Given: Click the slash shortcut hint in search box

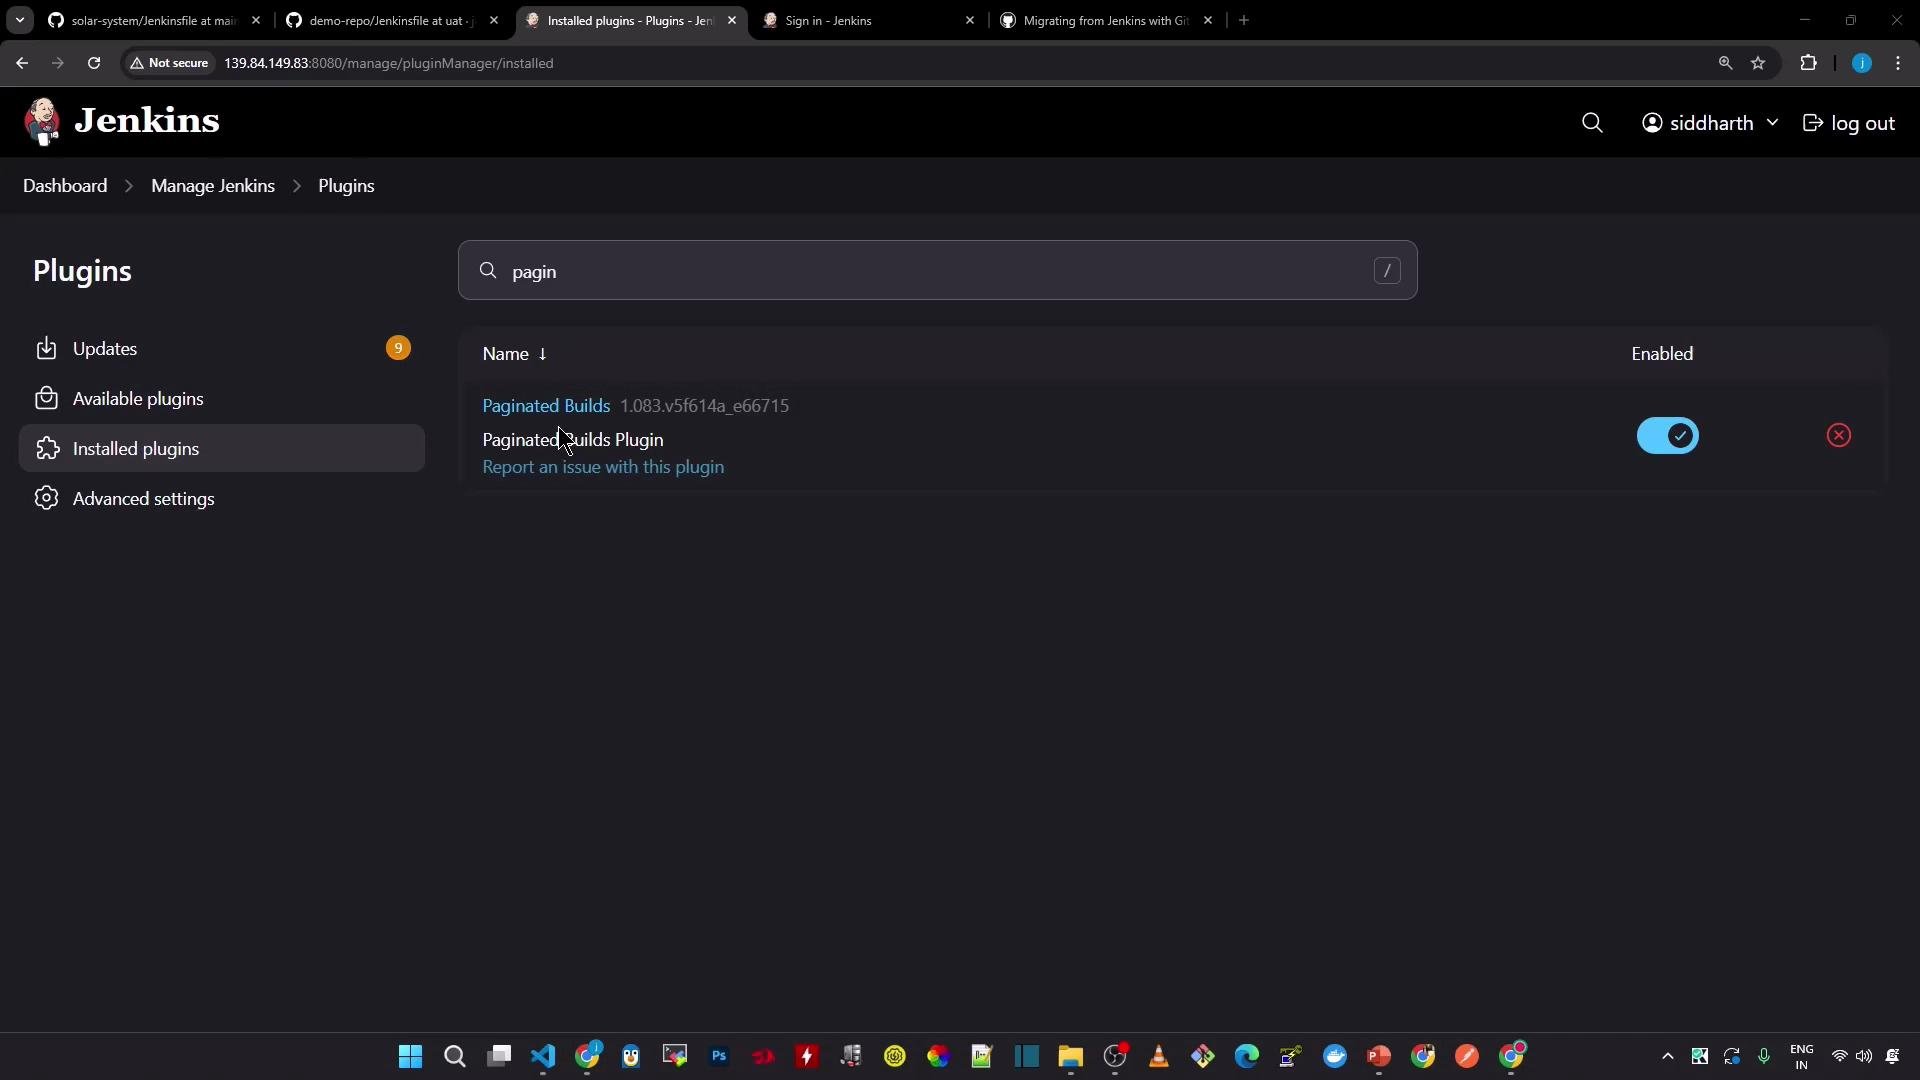Looking at the screenshot, I should pyautogui.click(x=1386, y=271).
